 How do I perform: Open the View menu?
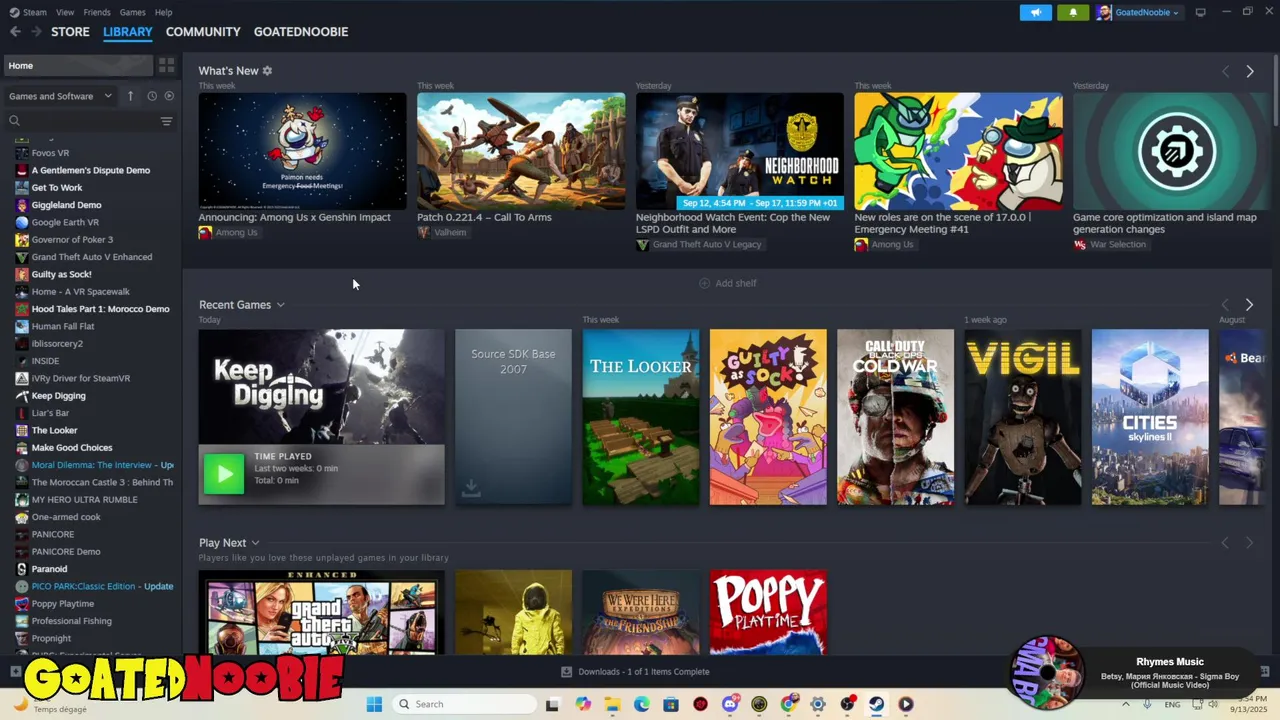65,12
